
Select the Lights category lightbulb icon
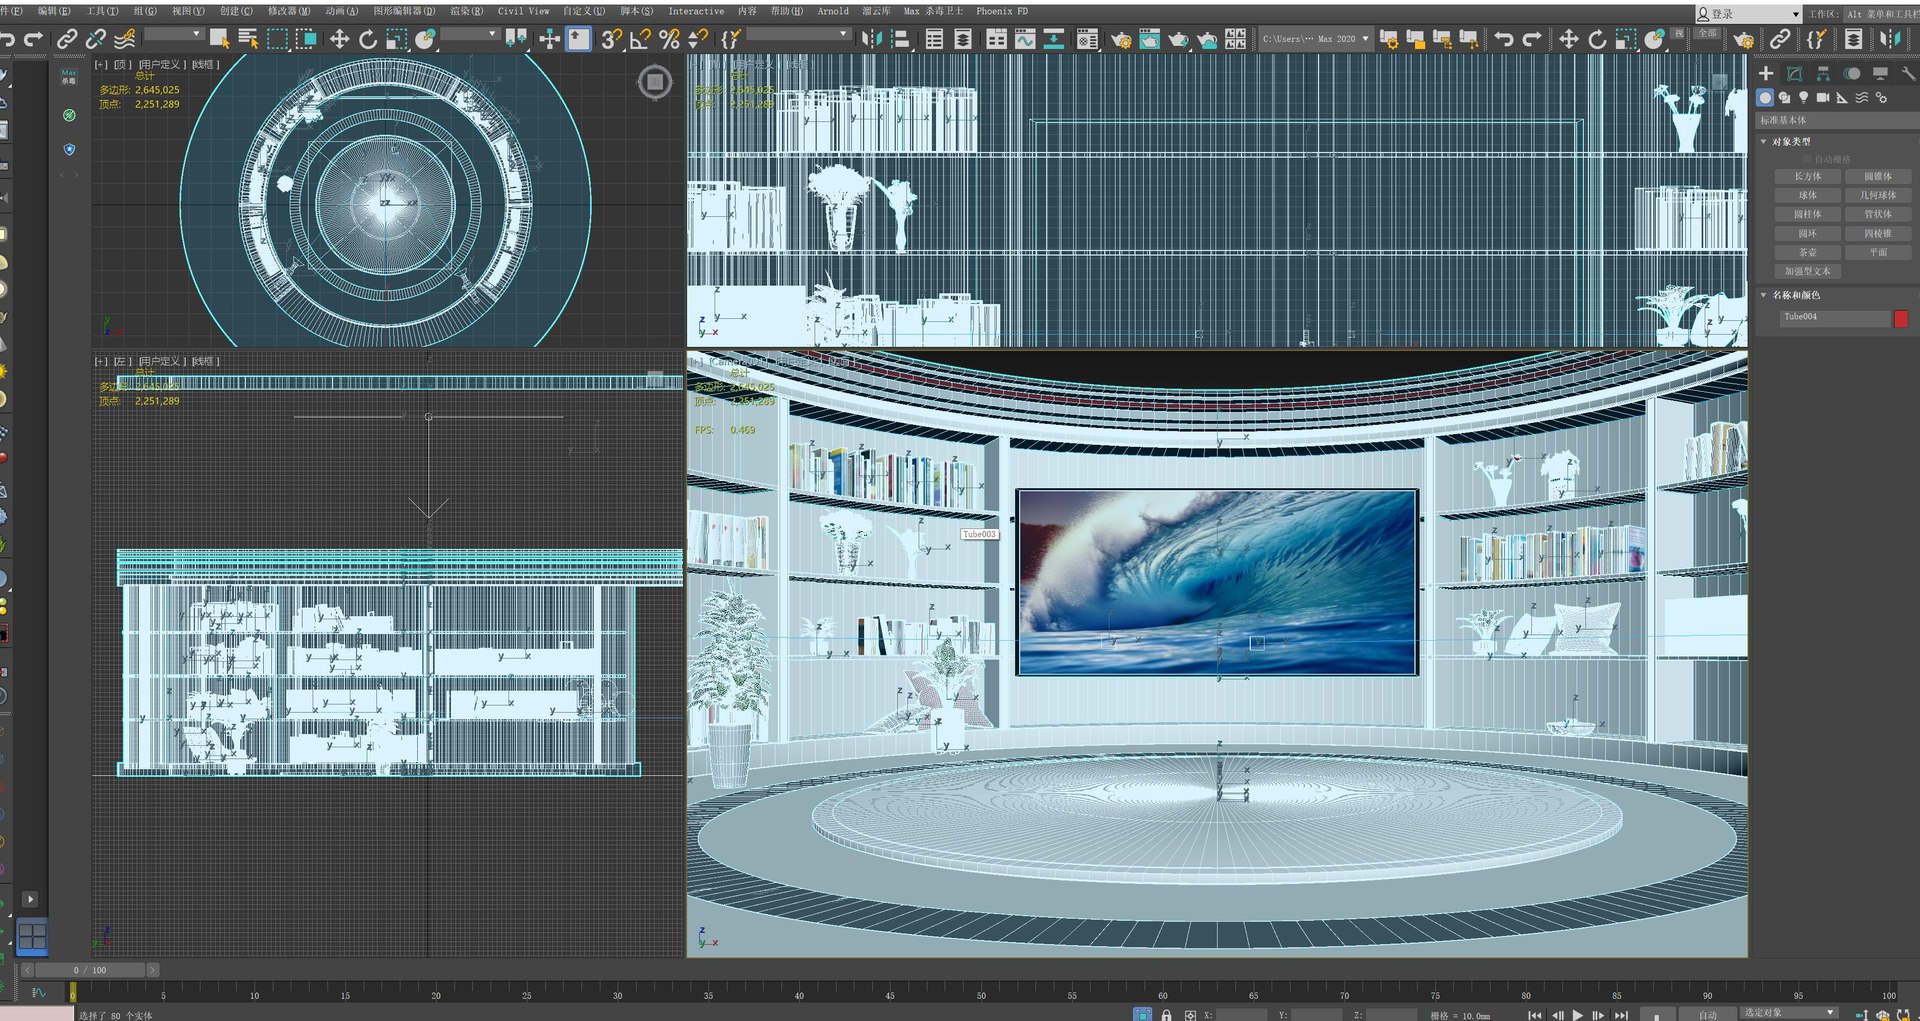tap(1804, 98)
